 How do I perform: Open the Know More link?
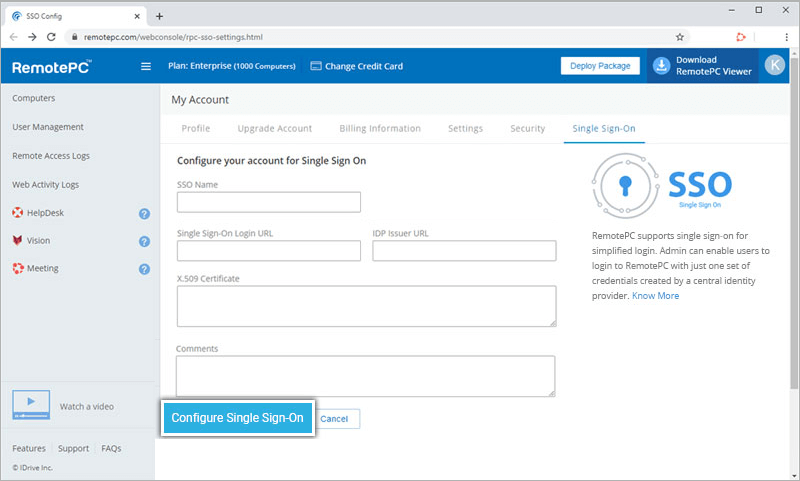(x=656, y=296)
